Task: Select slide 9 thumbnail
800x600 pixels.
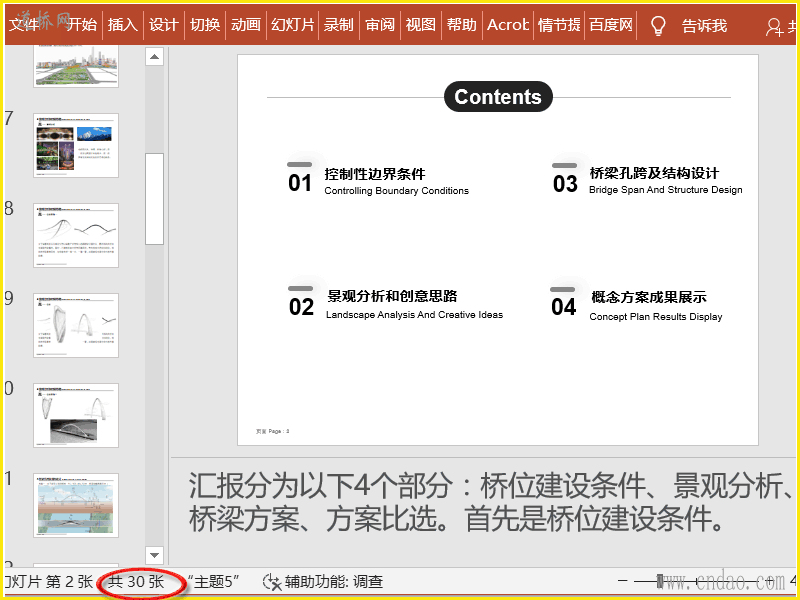Action: [76, 325]
